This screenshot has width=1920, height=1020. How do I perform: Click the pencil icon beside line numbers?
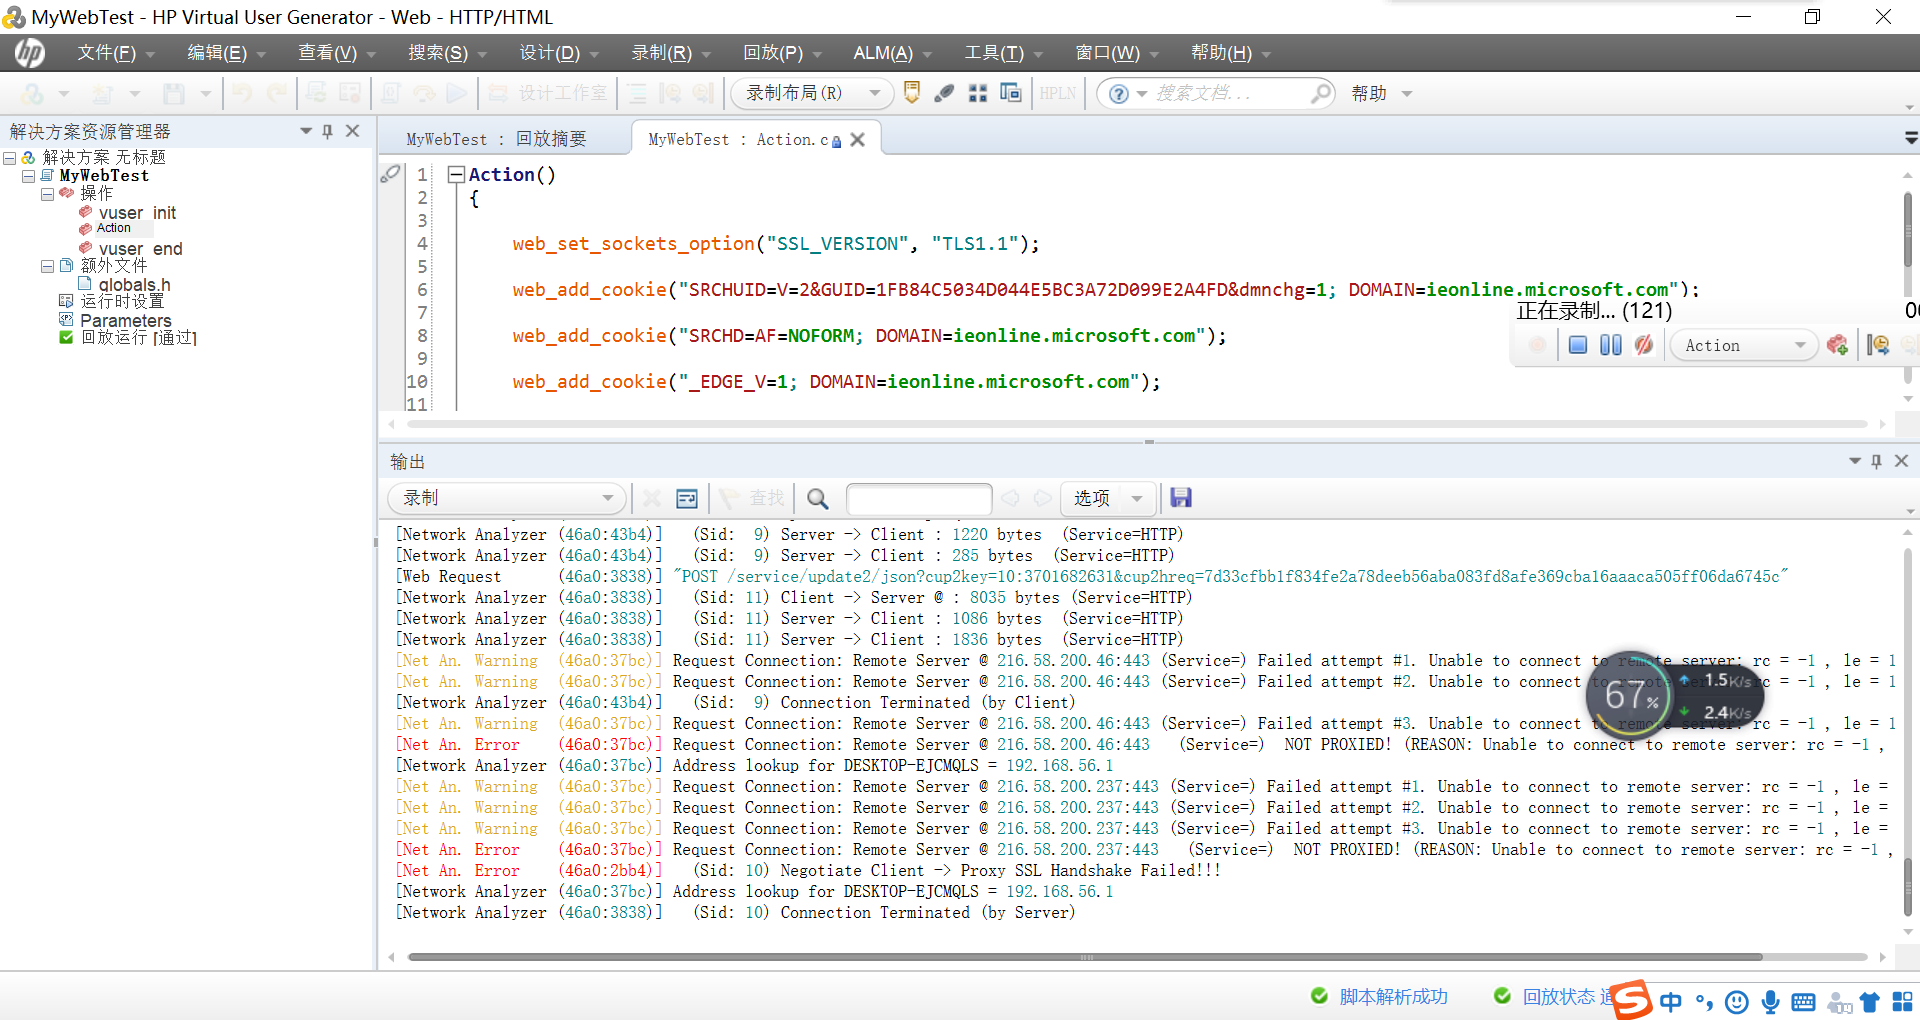(x=390, y=174)
